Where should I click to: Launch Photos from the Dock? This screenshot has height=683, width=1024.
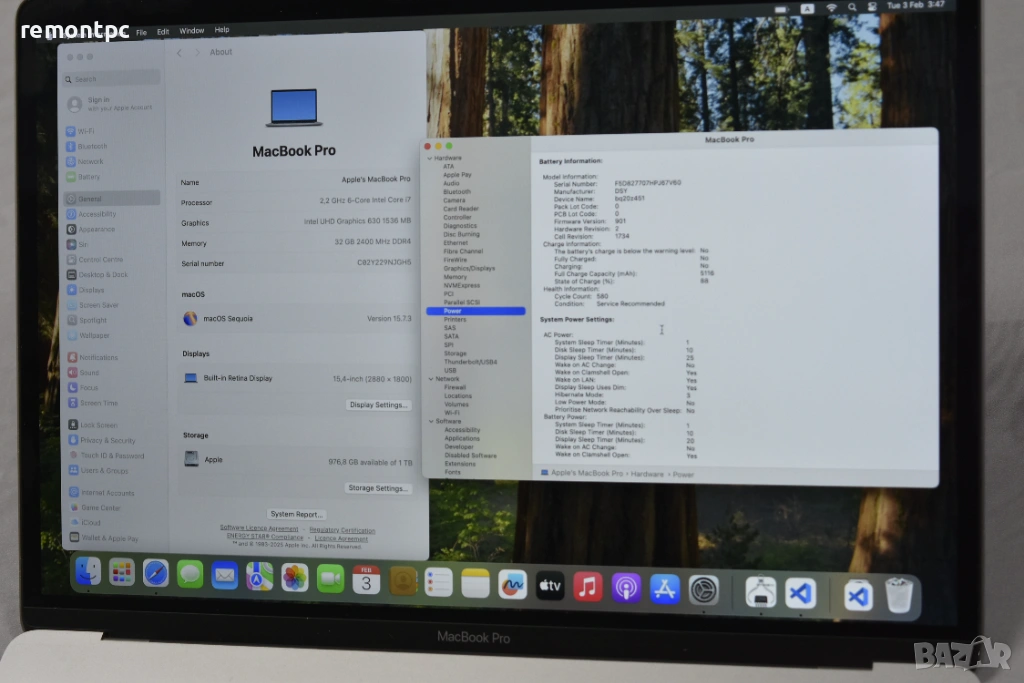click(294, 577)
